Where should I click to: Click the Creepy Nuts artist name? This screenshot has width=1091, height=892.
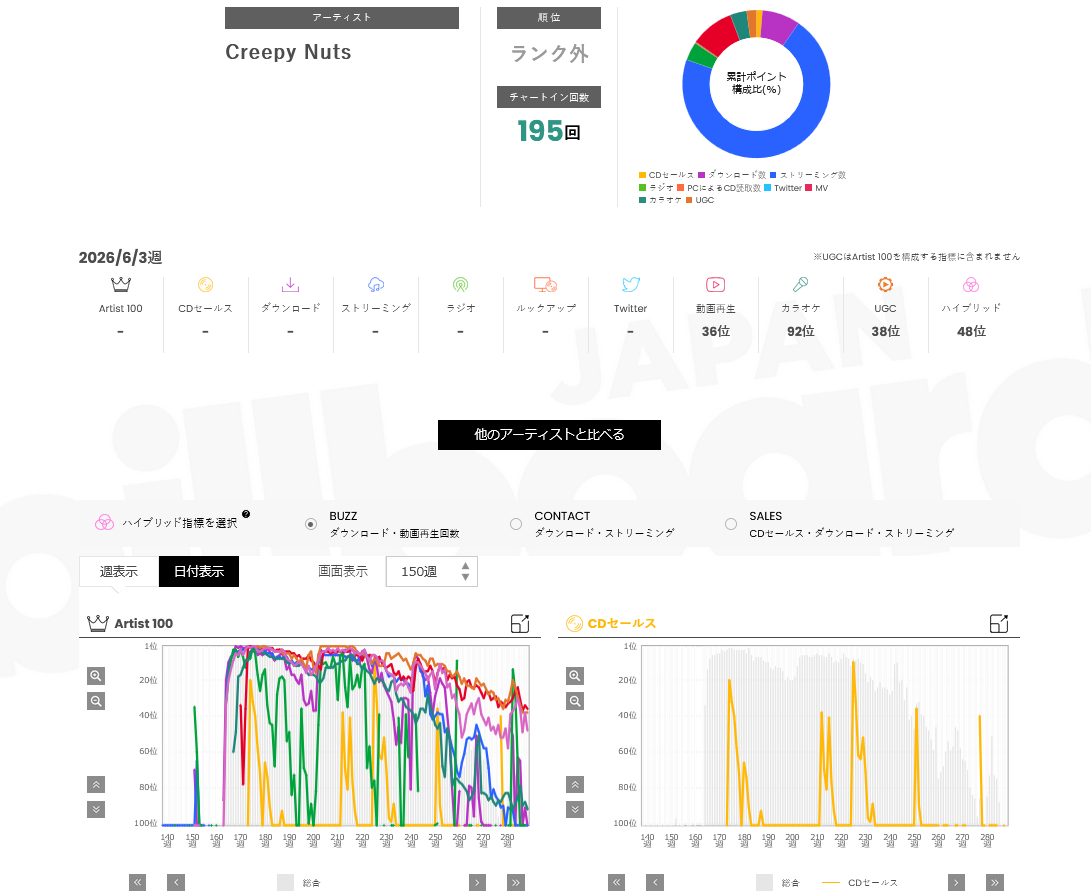288,52
